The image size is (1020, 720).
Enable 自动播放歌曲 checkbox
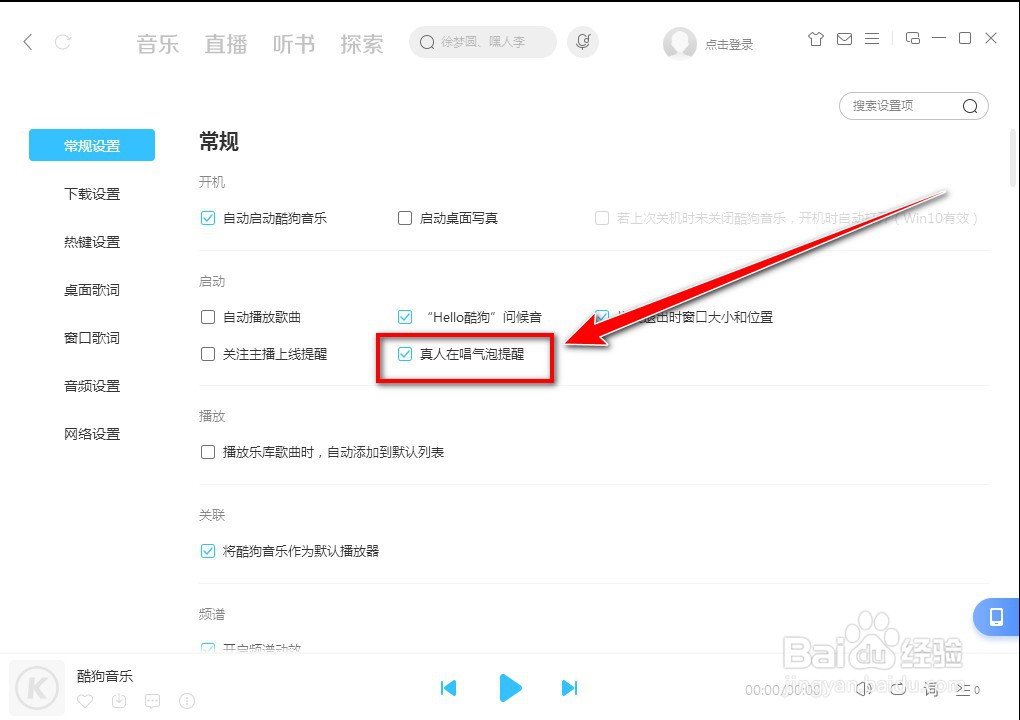click(x=208, y=317)
